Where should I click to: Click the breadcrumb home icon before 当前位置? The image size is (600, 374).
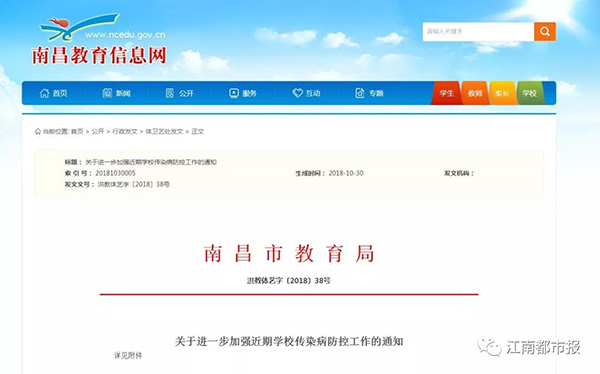(38, 131)
